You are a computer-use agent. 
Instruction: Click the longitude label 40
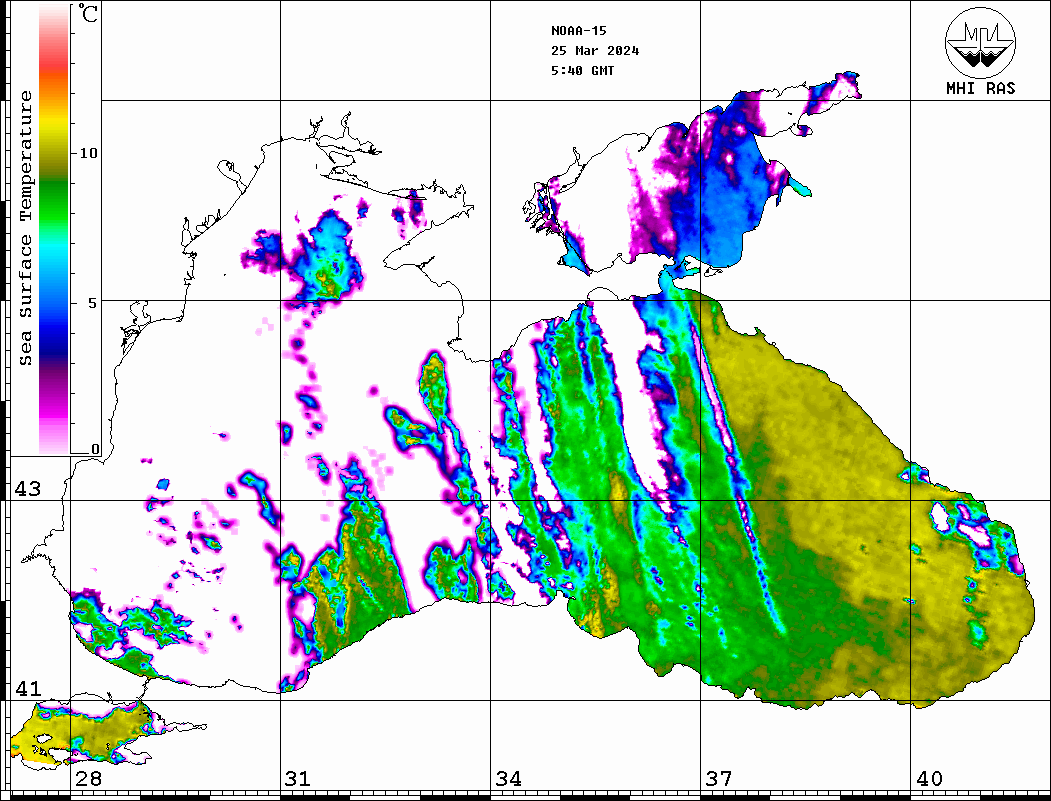tap(929, 779)
